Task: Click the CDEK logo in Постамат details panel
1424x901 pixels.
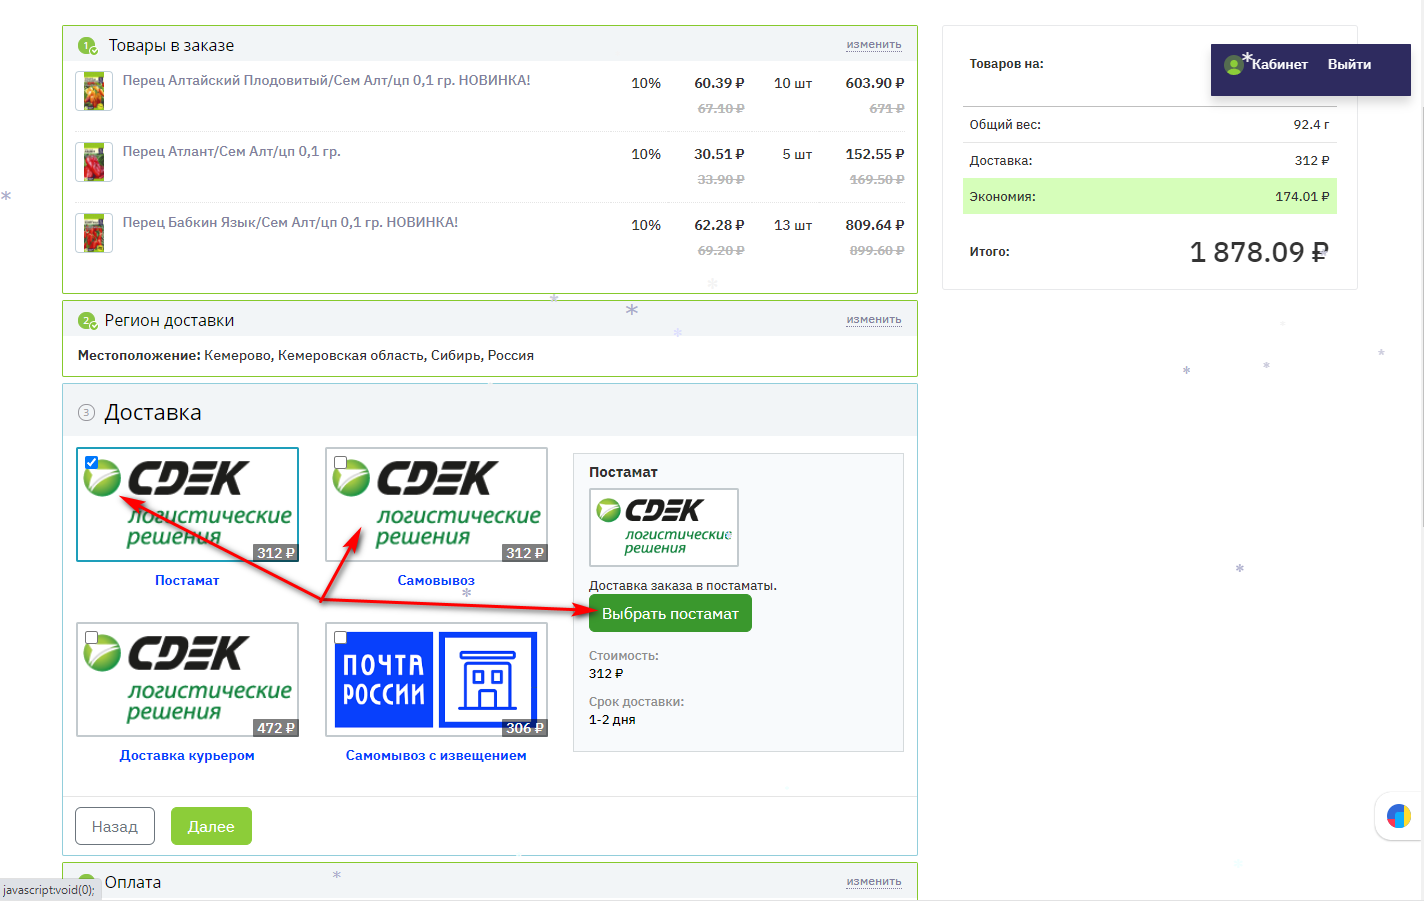Action: point(664,527)
